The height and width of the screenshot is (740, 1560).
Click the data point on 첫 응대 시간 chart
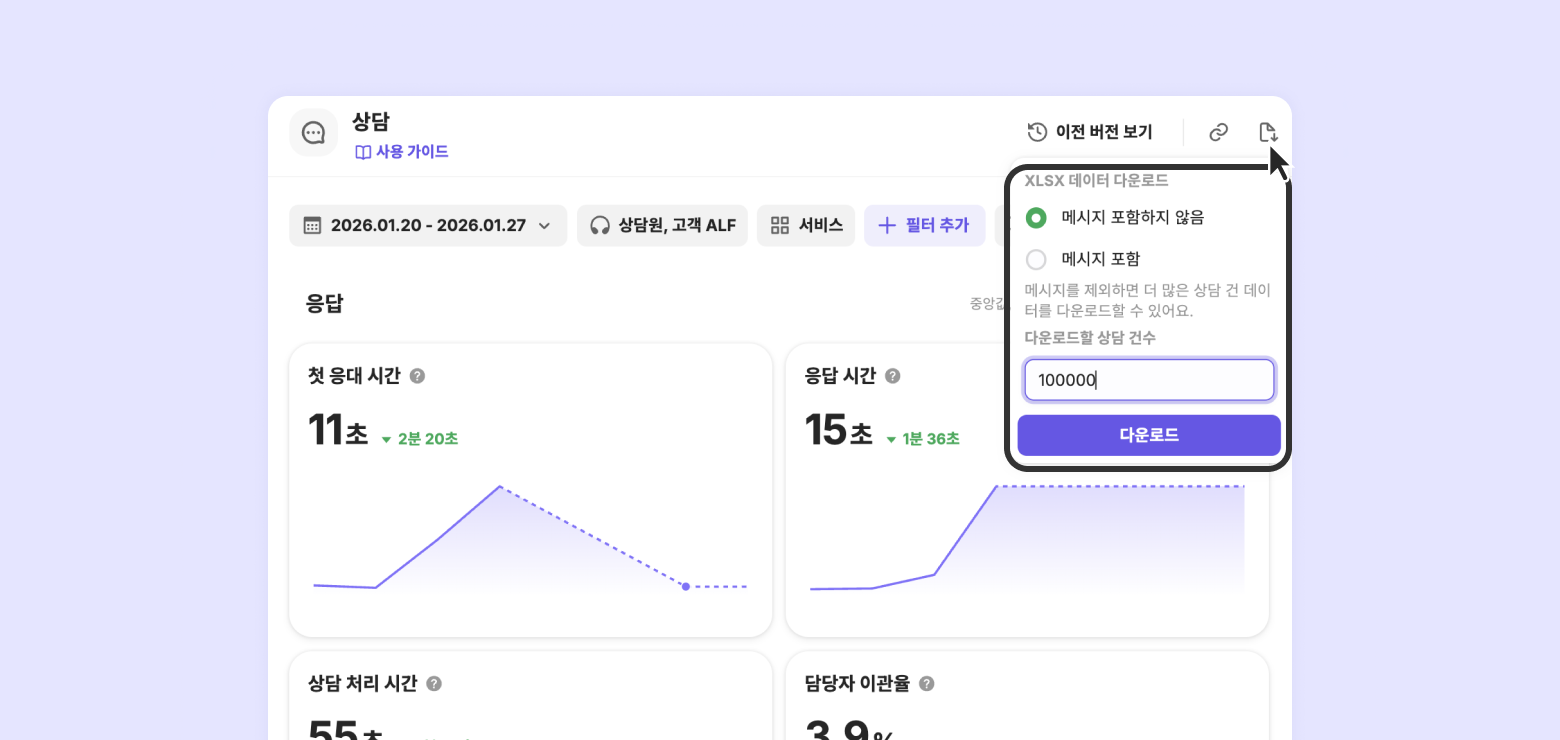685,586
